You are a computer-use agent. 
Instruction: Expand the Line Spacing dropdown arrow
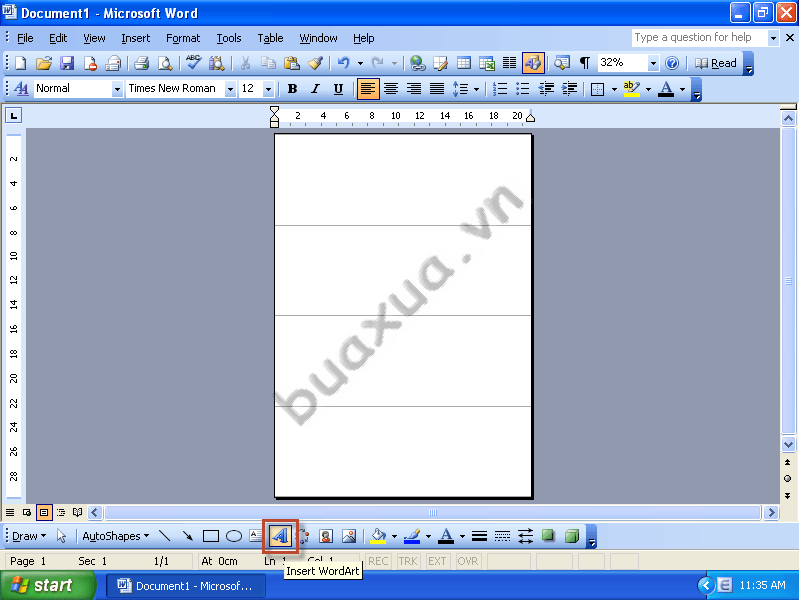(x=476, y=89)
